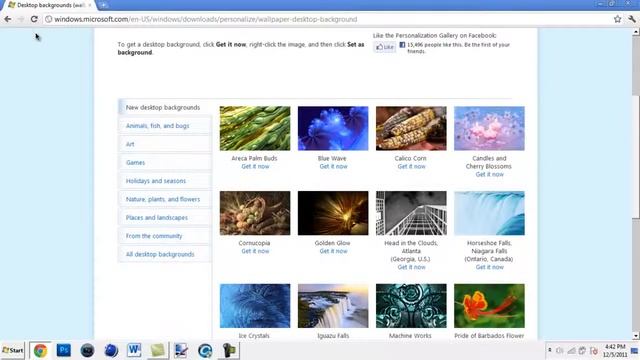
Task: Click Get it now under Horseshoe Falls
Action: click(x=489, y=267)
